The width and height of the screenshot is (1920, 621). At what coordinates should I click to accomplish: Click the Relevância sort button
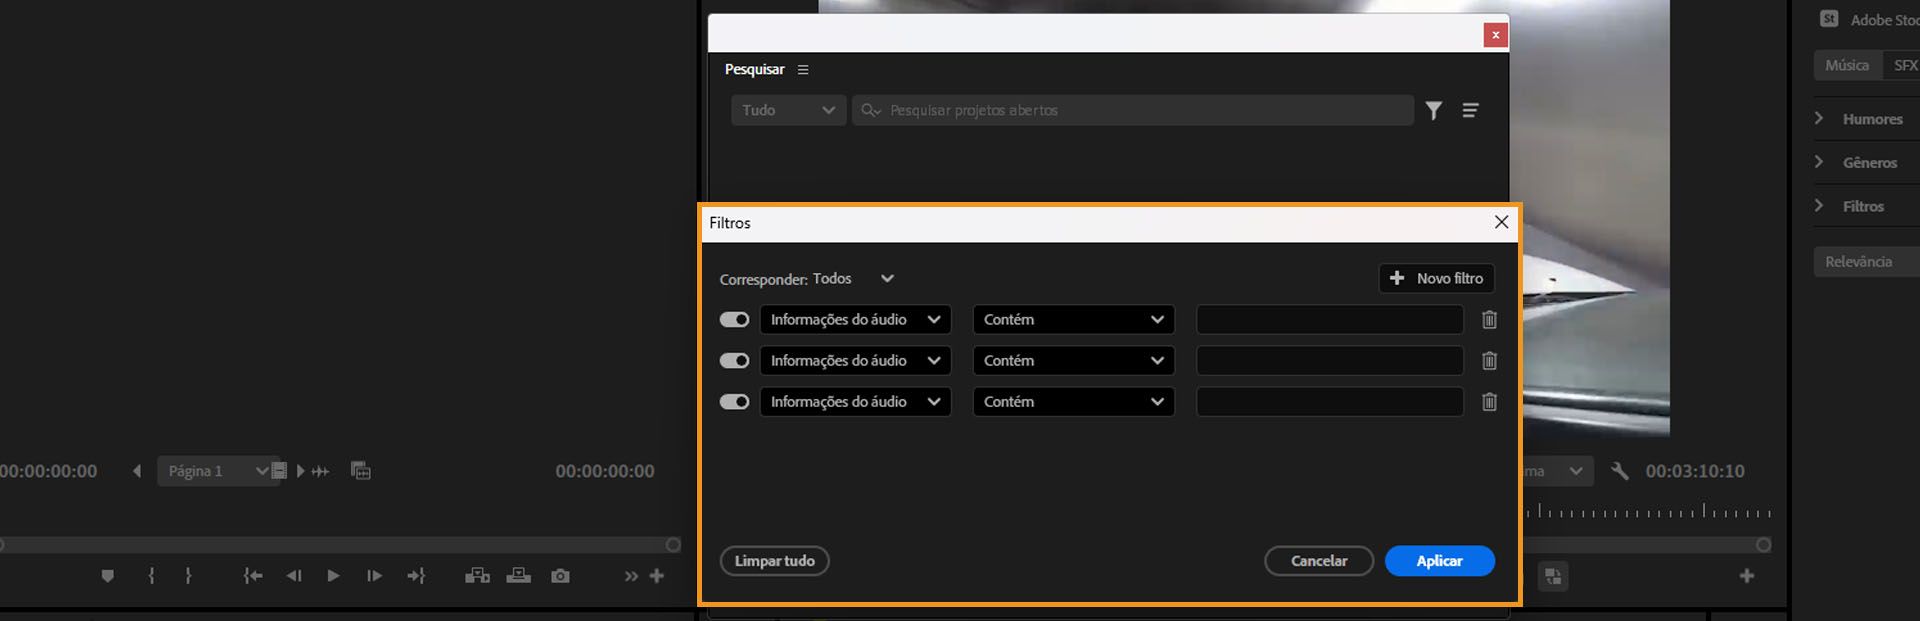(1866, 262)
